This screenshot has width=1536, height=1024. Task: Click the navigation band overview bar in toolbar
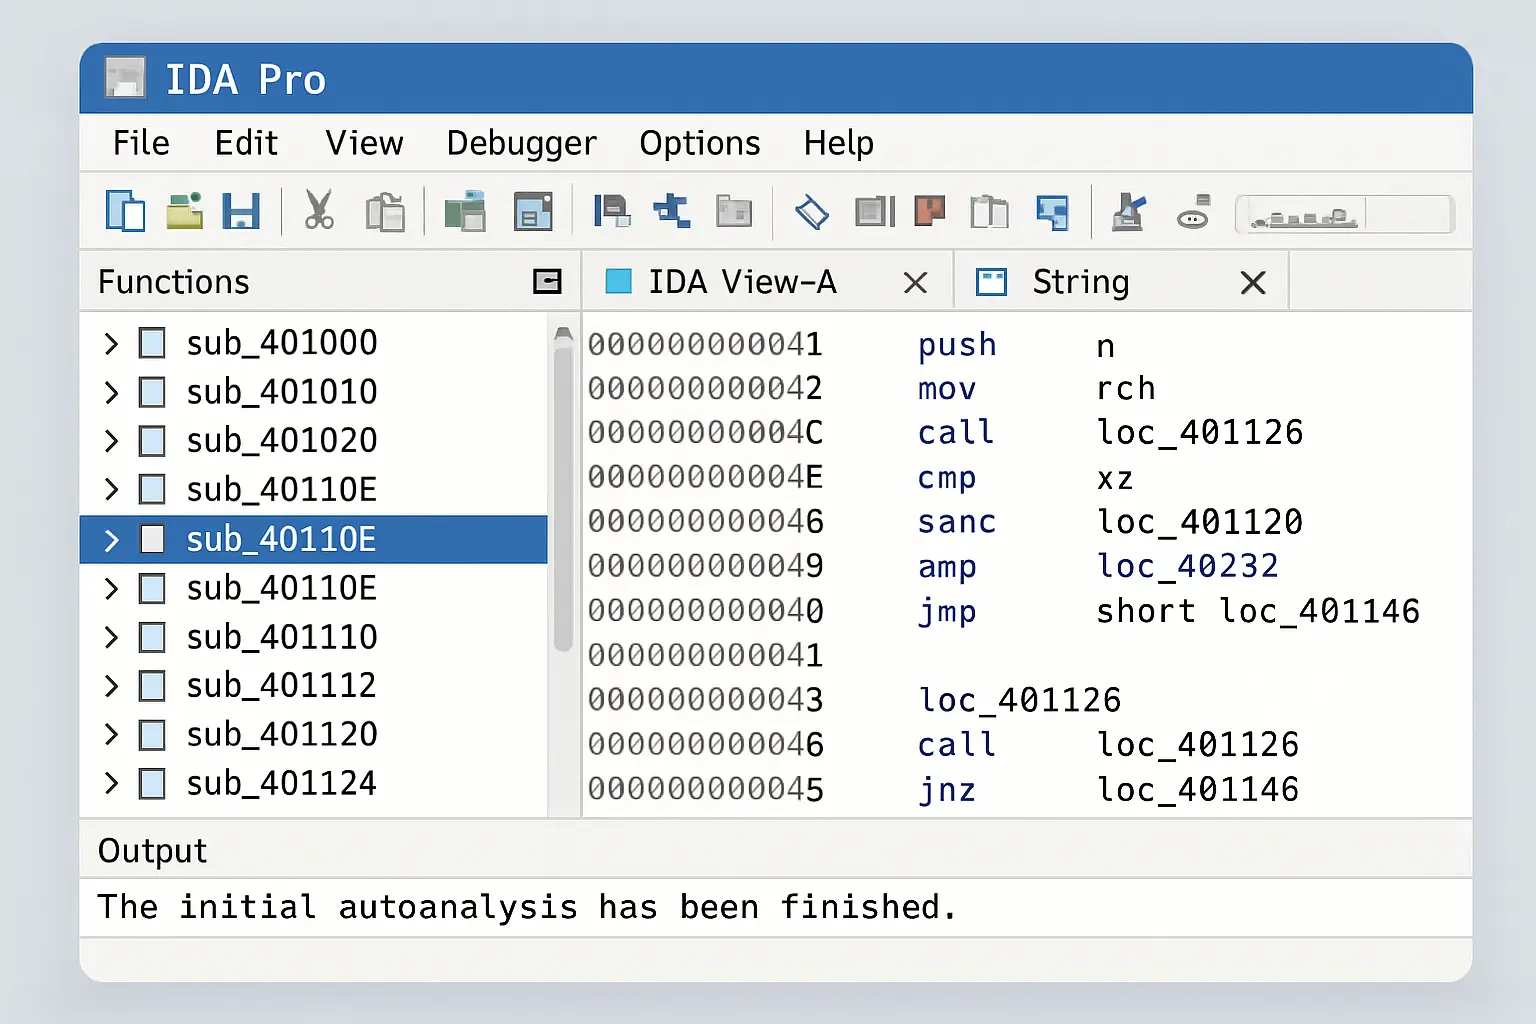[1344, 214]
